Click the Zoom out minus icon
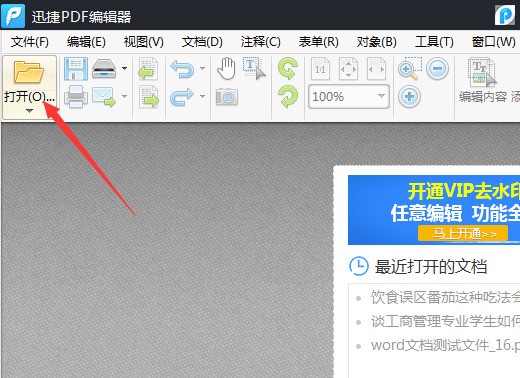 coord(437,69)
